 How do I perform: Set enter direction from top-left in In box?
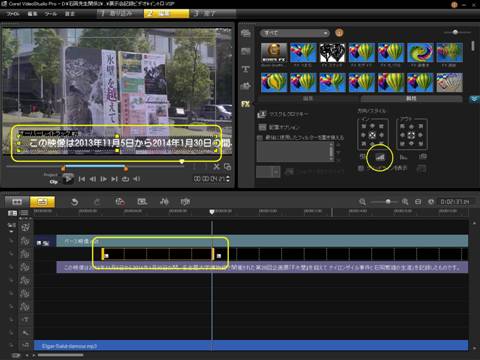[x=364, y=126]
